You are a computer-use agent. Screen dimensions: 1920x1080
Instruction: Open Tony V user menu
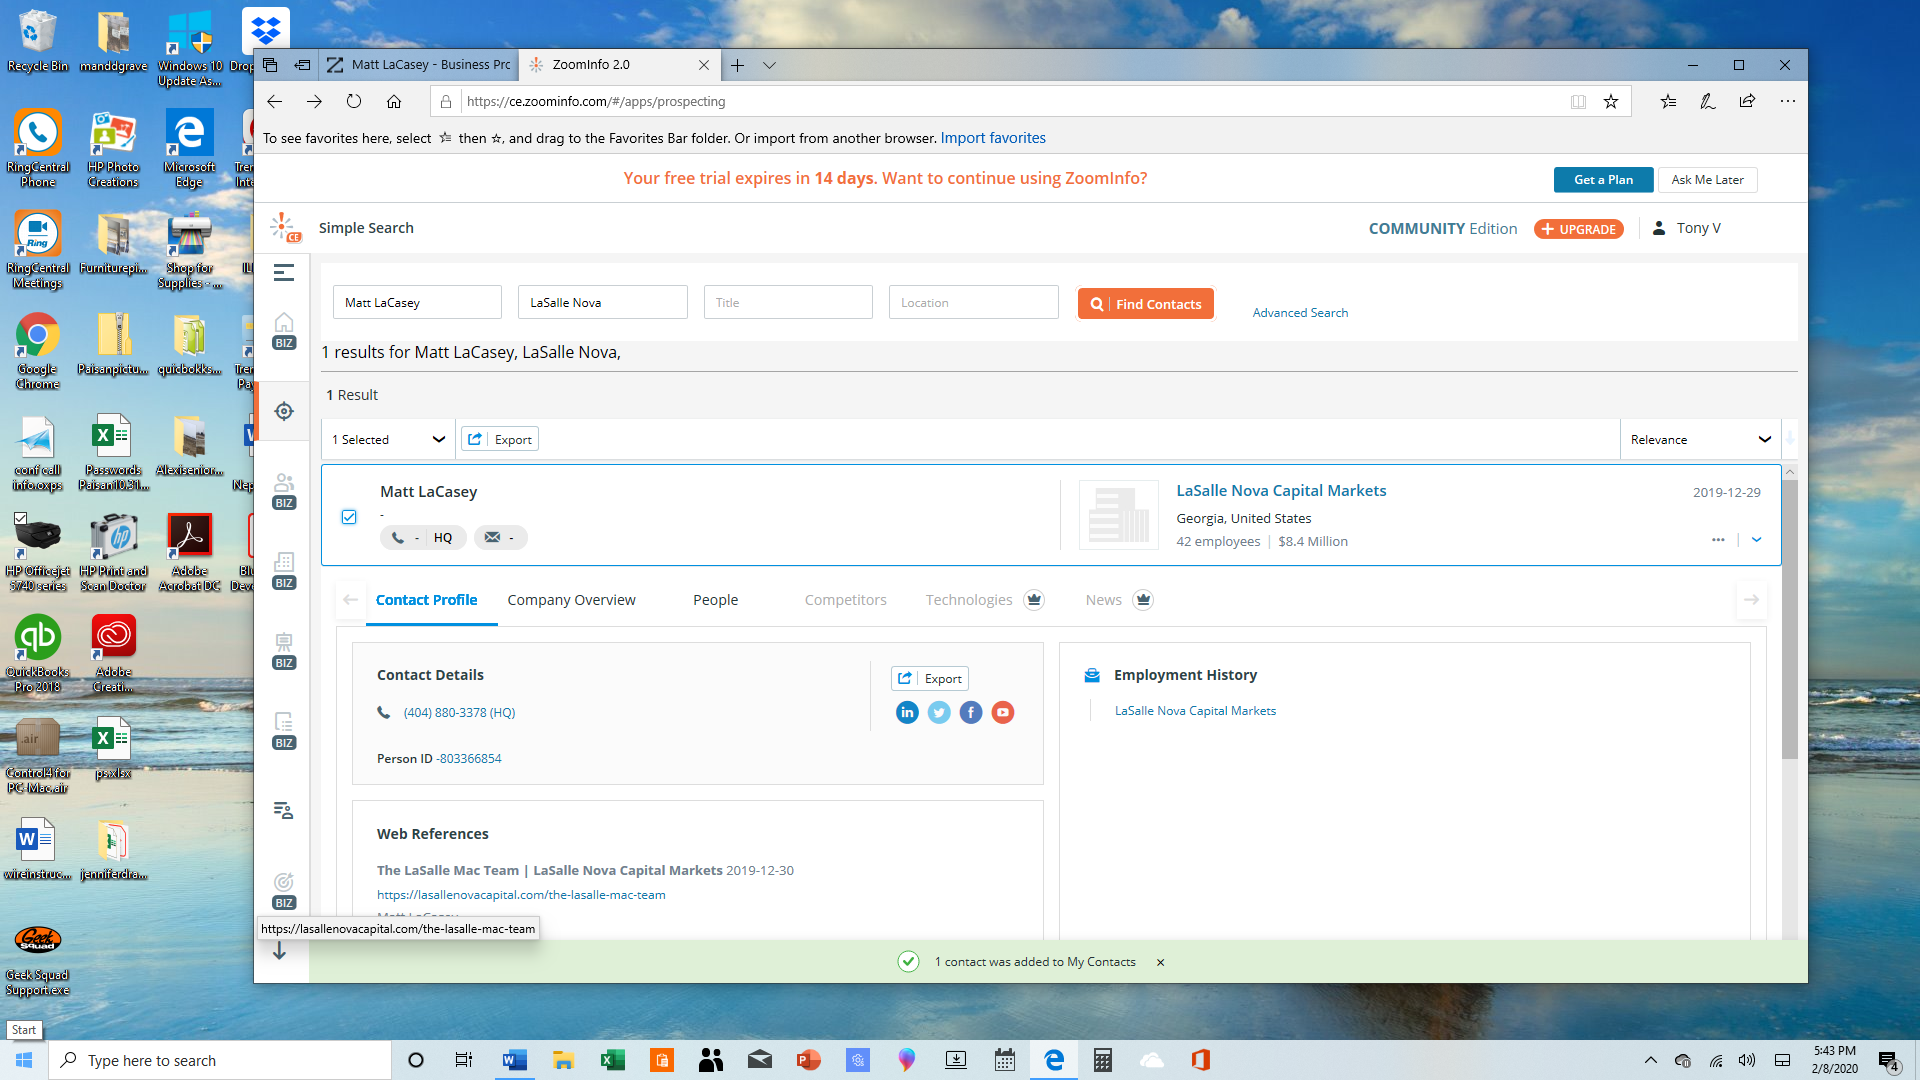(1687, 228)
